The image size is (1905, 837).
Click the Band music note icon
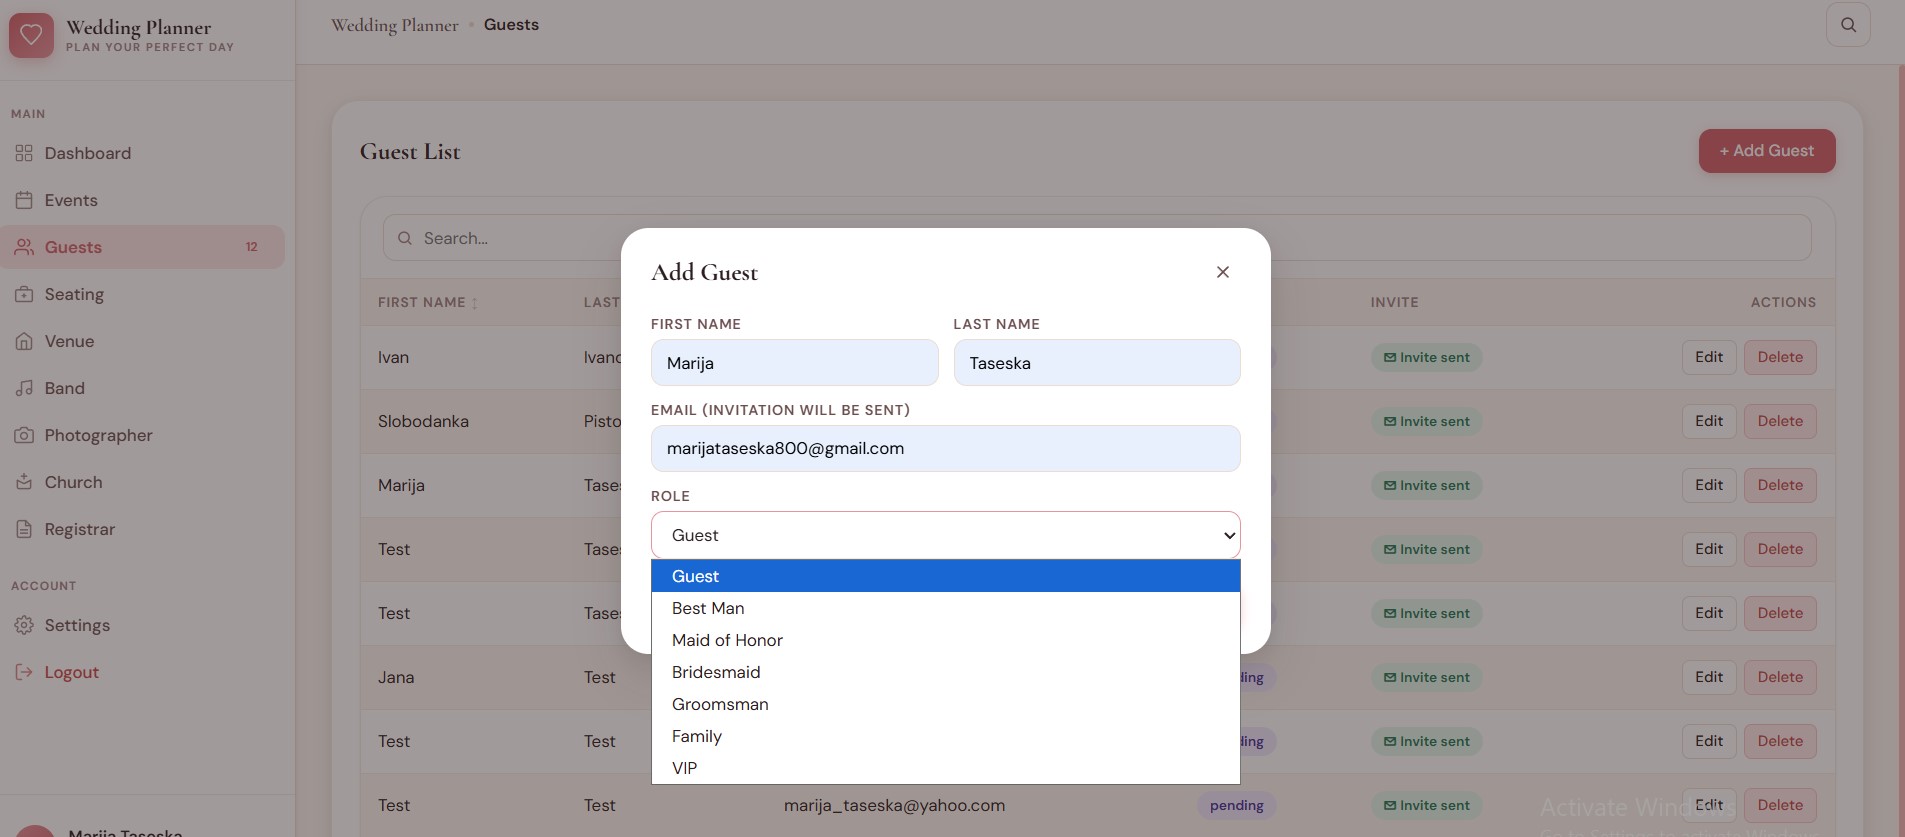(x=24, y=388)
